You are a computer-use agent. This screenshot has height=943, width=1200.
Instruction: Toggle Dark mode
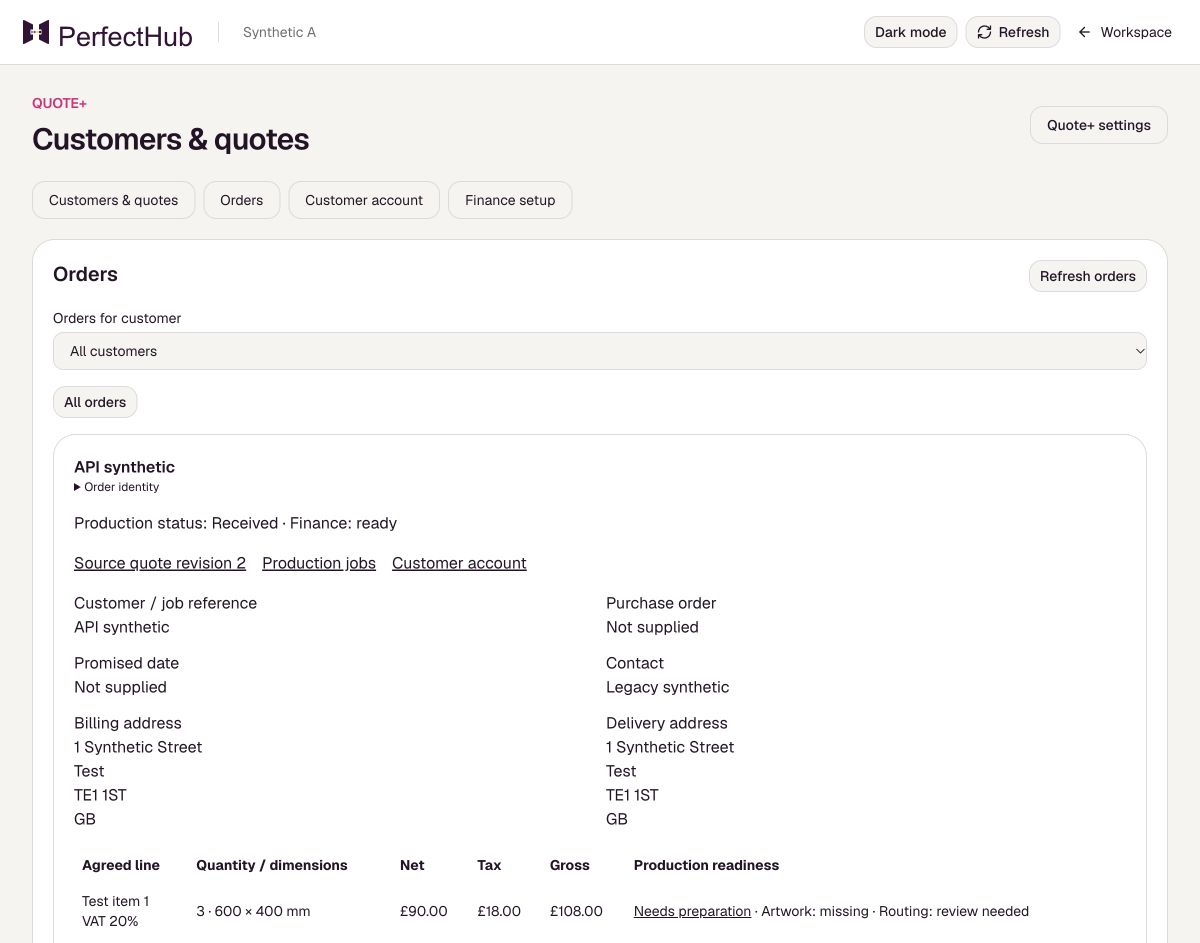(910, 32)
